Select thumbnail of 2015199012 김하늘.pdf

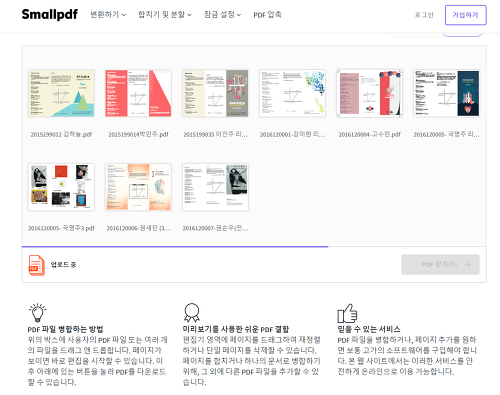click(x=61, y=93)
